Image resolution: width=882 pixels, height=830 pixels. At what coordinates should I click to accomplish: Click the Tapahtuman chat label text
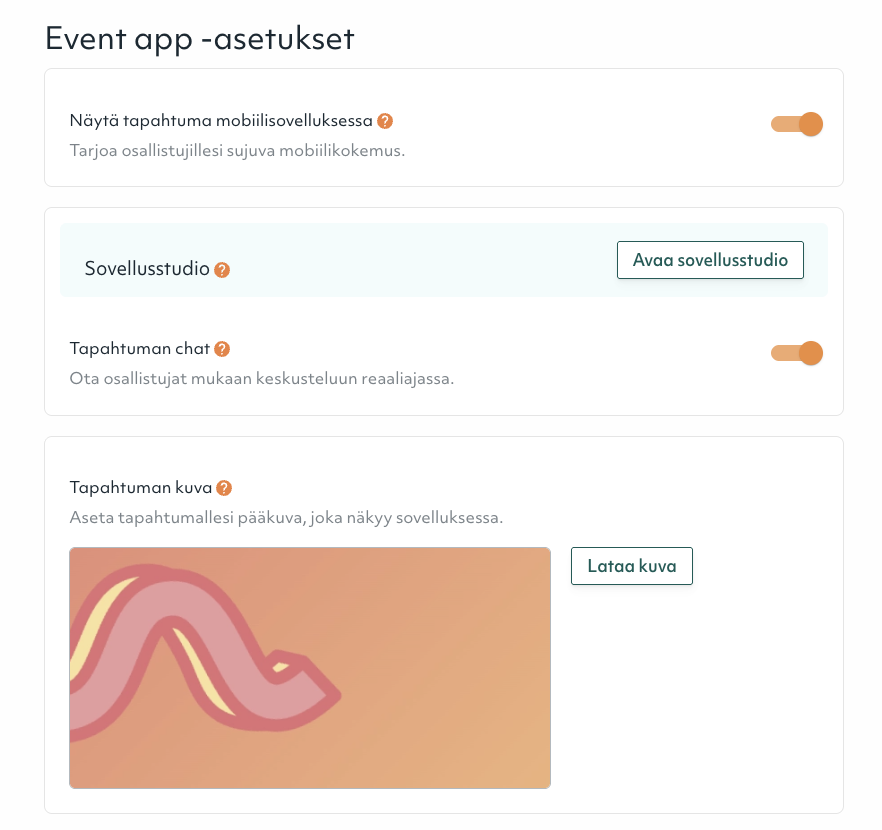click(x=140, y=349)
